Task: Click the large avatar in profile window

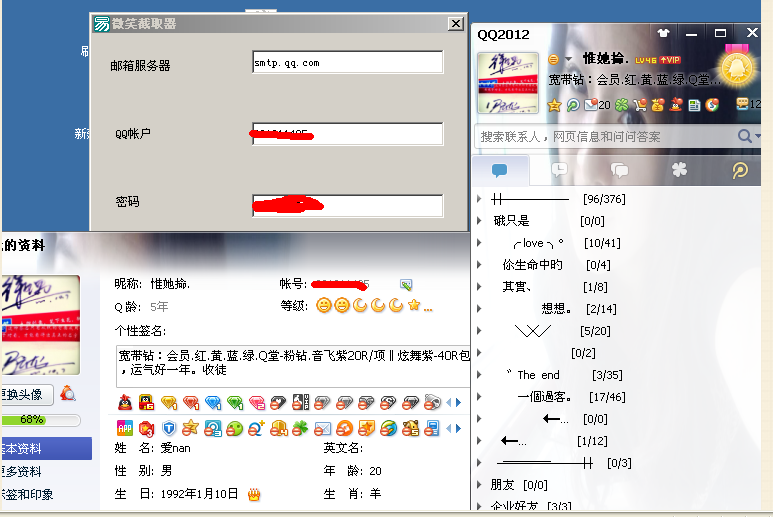Action: click(x=40, y=325)
